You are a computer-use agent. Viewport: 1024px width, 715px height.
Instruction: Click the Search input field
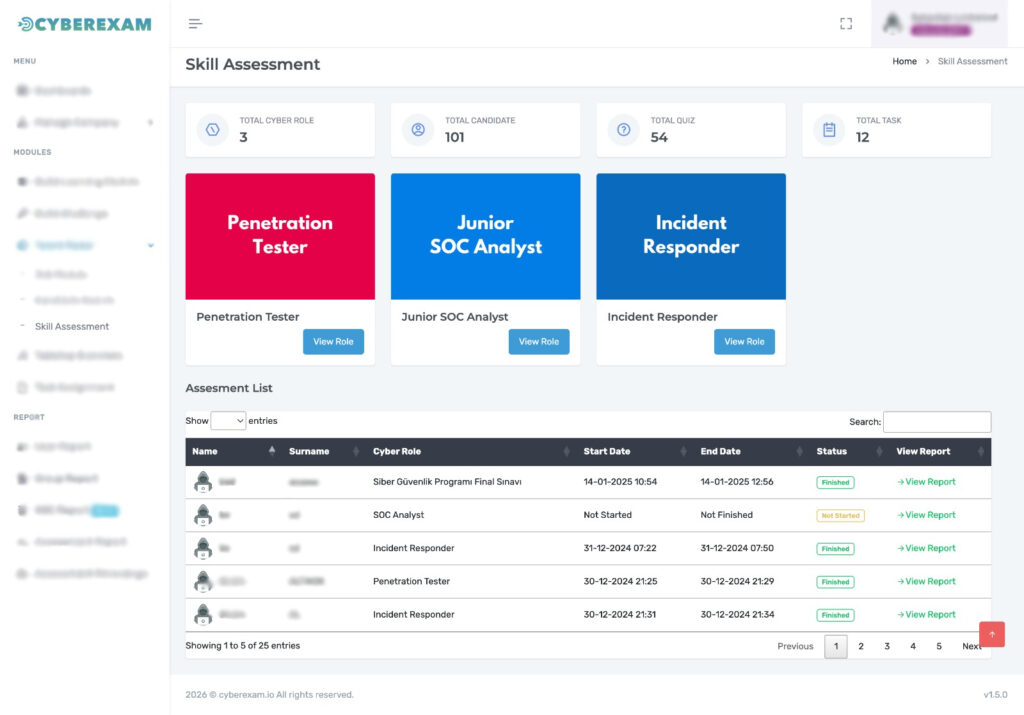[937, 422]
